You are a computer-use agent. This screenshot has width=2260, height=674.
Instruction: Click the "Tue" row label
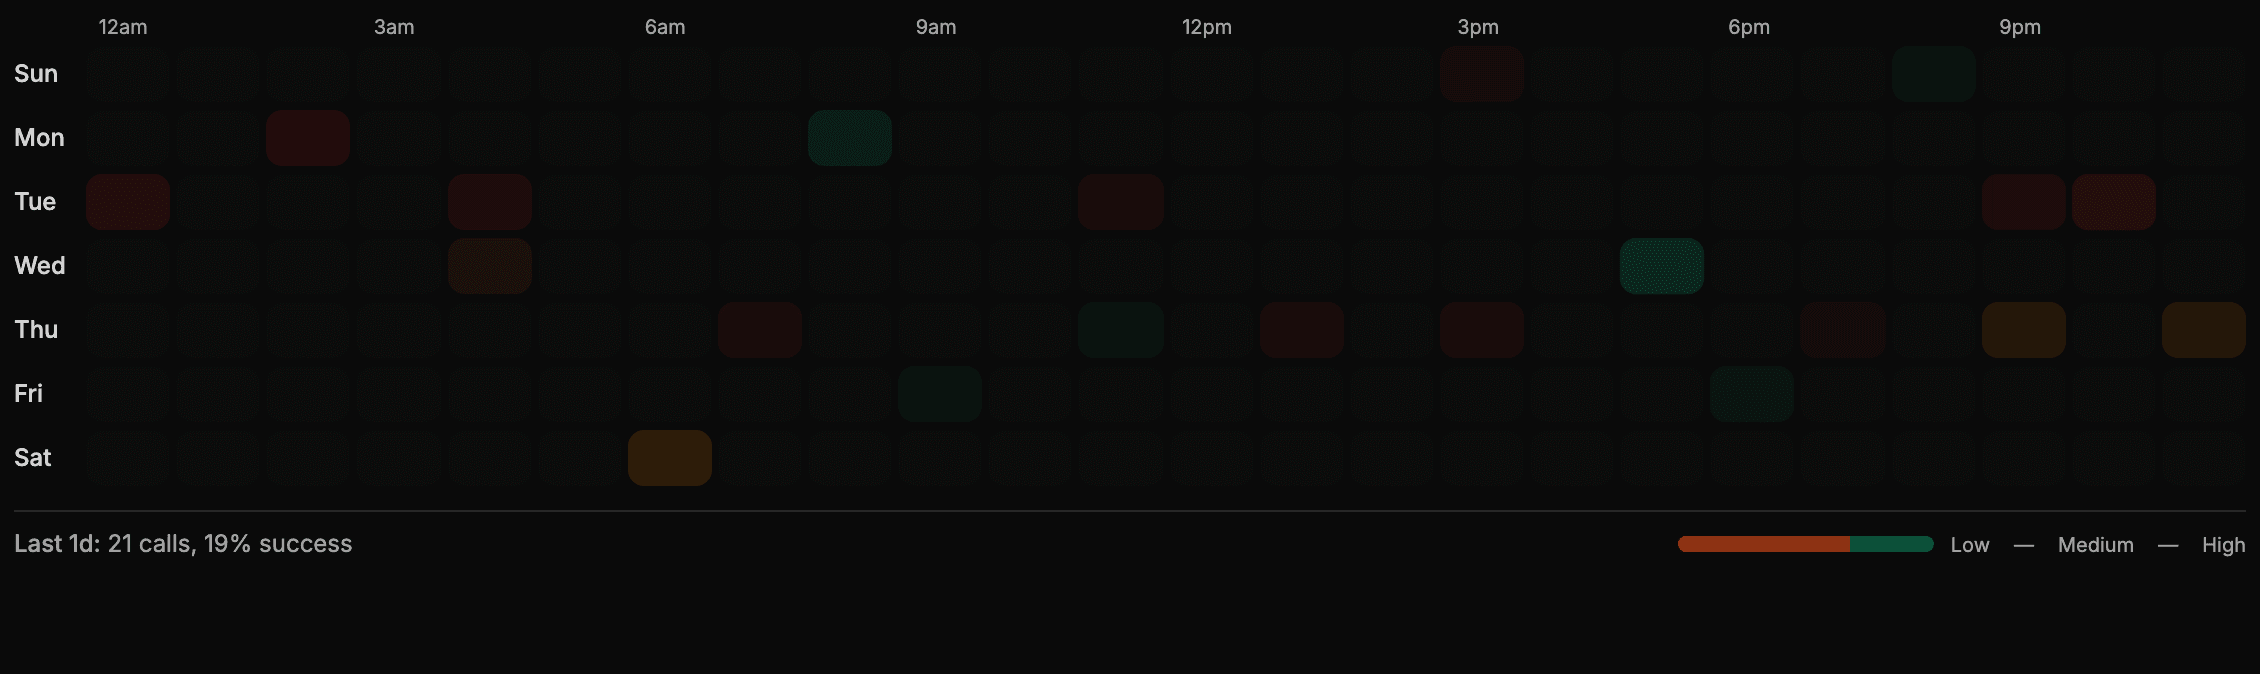tap(35, 202)
